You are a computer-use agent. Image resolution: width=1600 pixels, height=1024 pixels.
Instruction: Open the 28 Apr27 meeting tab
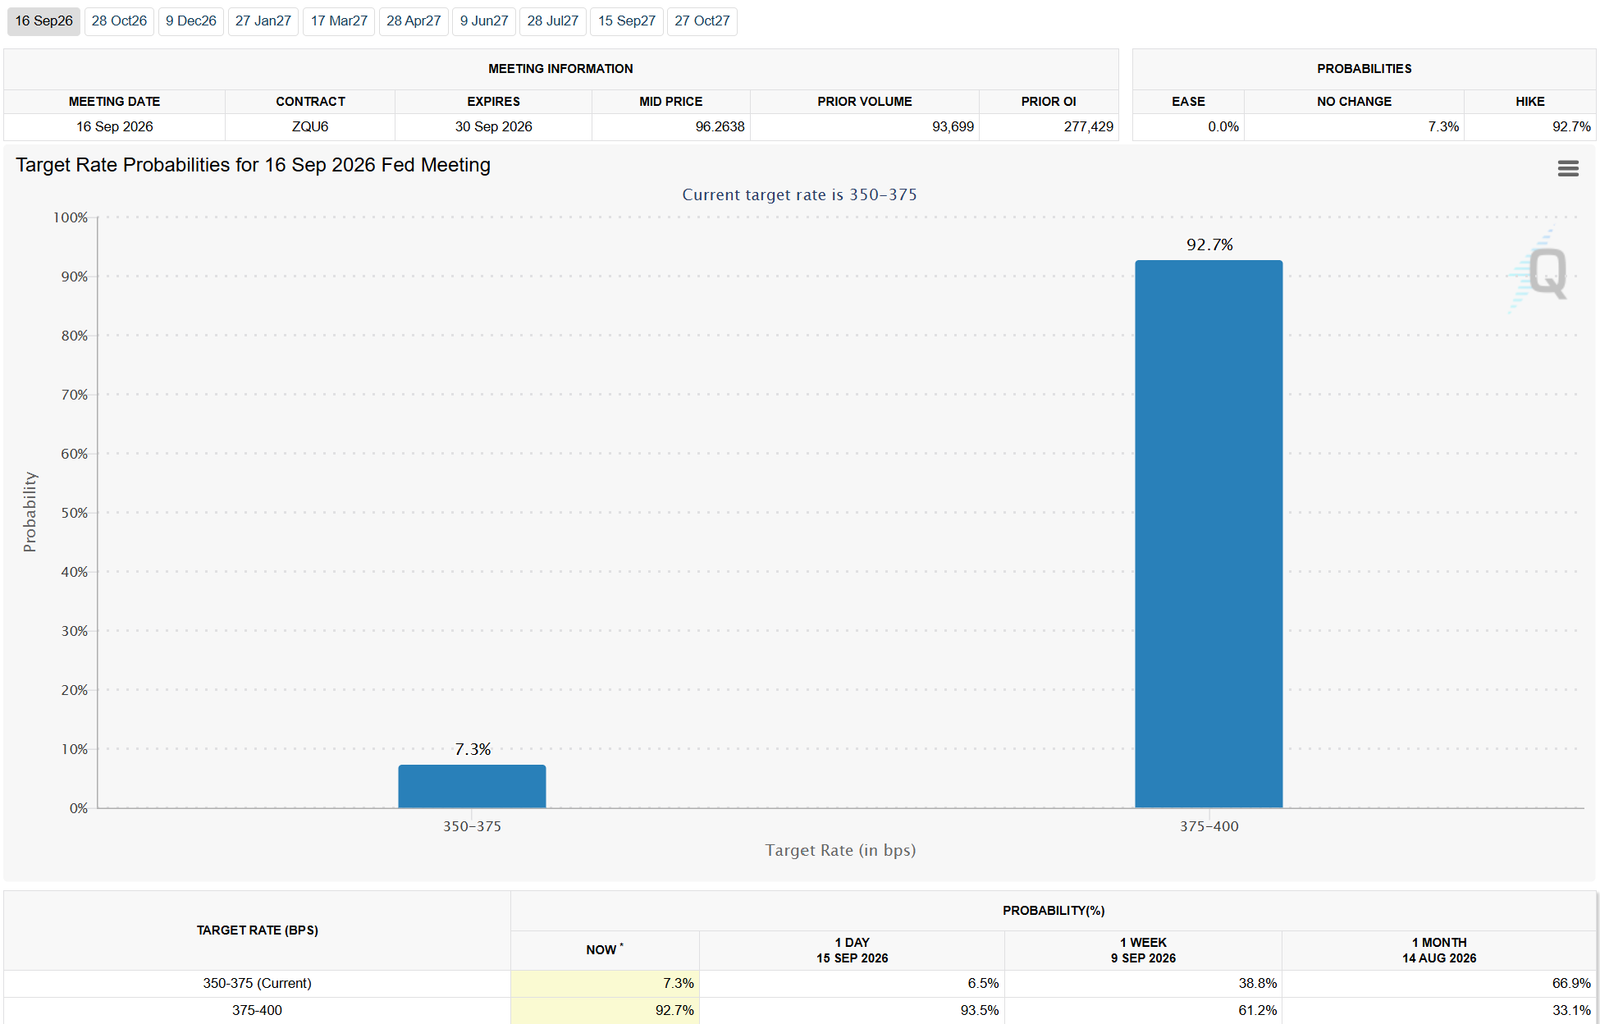tap(413, 21)
